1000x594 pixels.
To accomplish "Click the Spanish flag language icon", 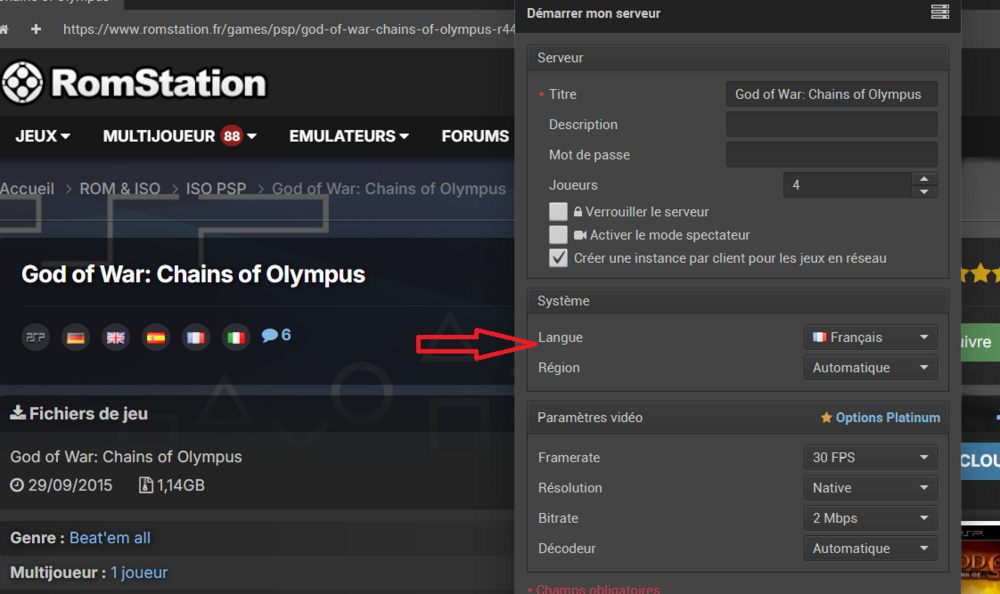I will pos(156,337).
